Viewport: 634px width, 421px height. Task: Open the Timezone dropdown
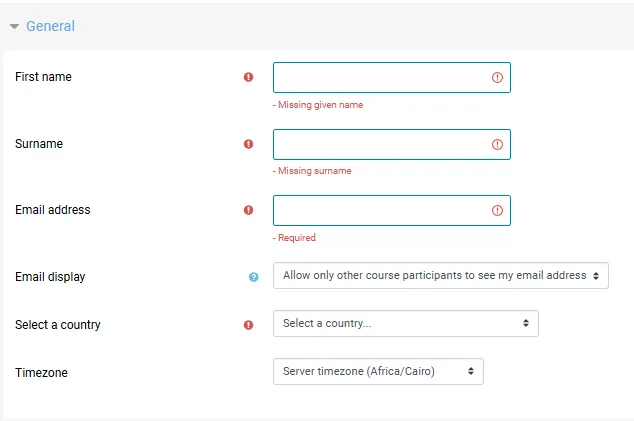[x=378, y=371]
